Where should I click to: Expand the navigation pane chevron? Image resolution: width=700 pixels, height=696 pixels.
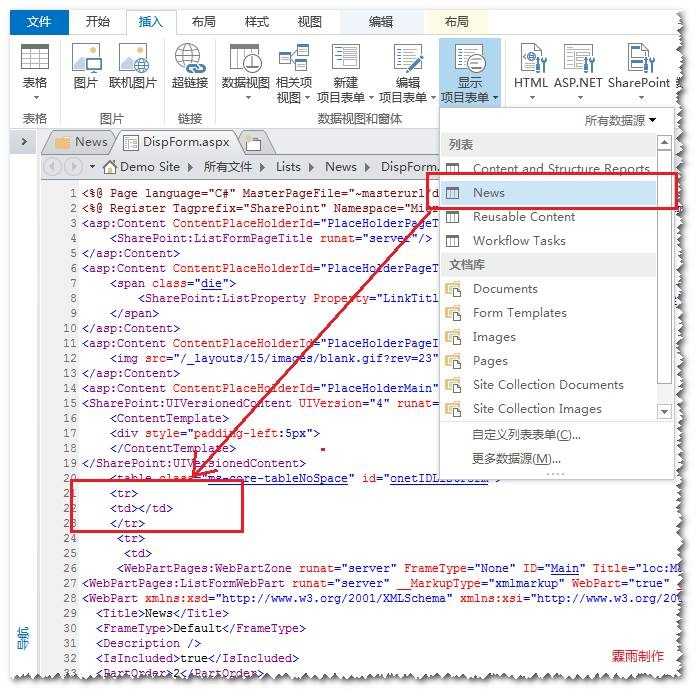click(24, 142)
